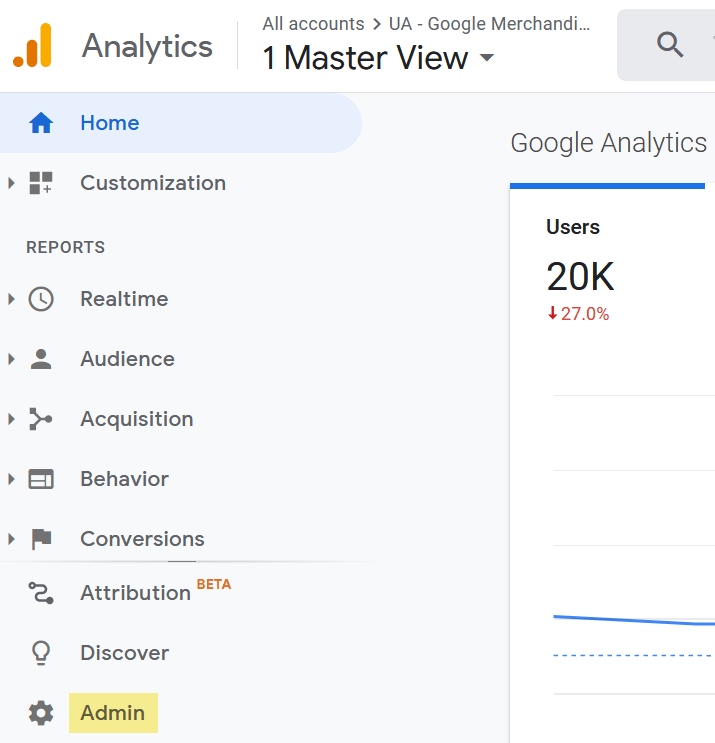This screenshot has height=743, width=715.
Task: Click the All accounts breadcrumb link
Action: [313, 24]
